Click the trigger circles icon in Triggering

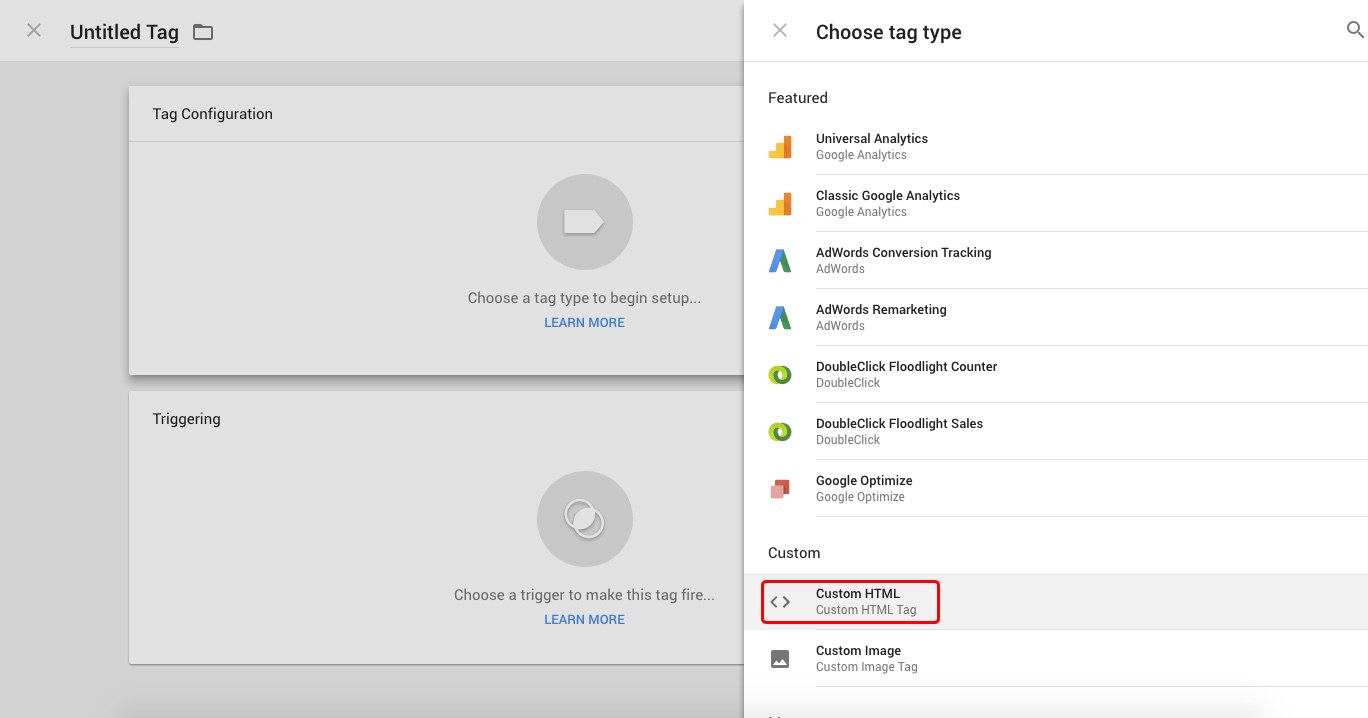click(x=584, y=519)
